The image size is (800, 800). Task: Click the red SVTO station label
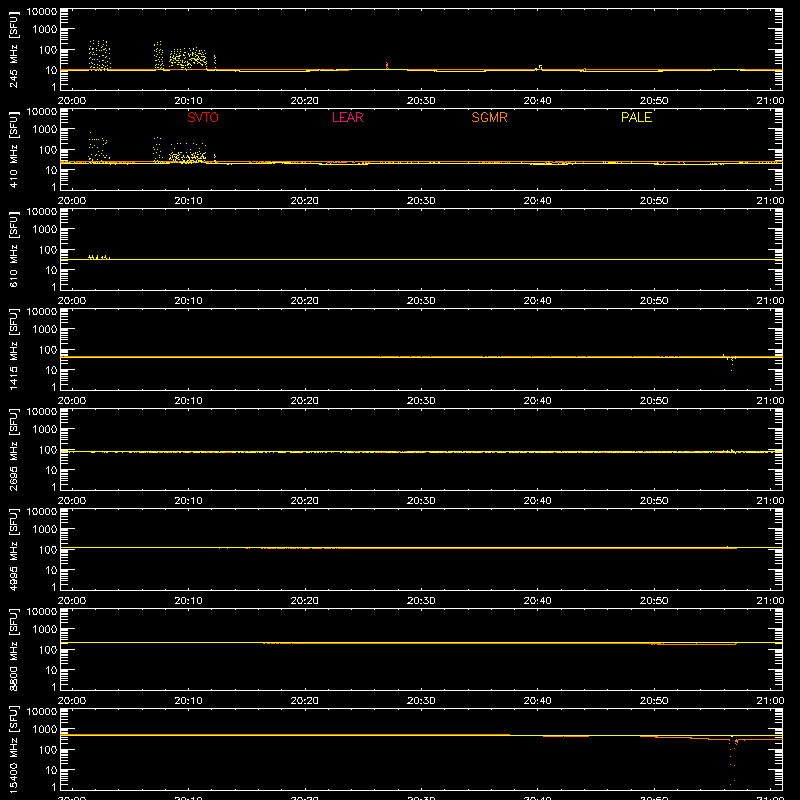click(x=203, y=117)
